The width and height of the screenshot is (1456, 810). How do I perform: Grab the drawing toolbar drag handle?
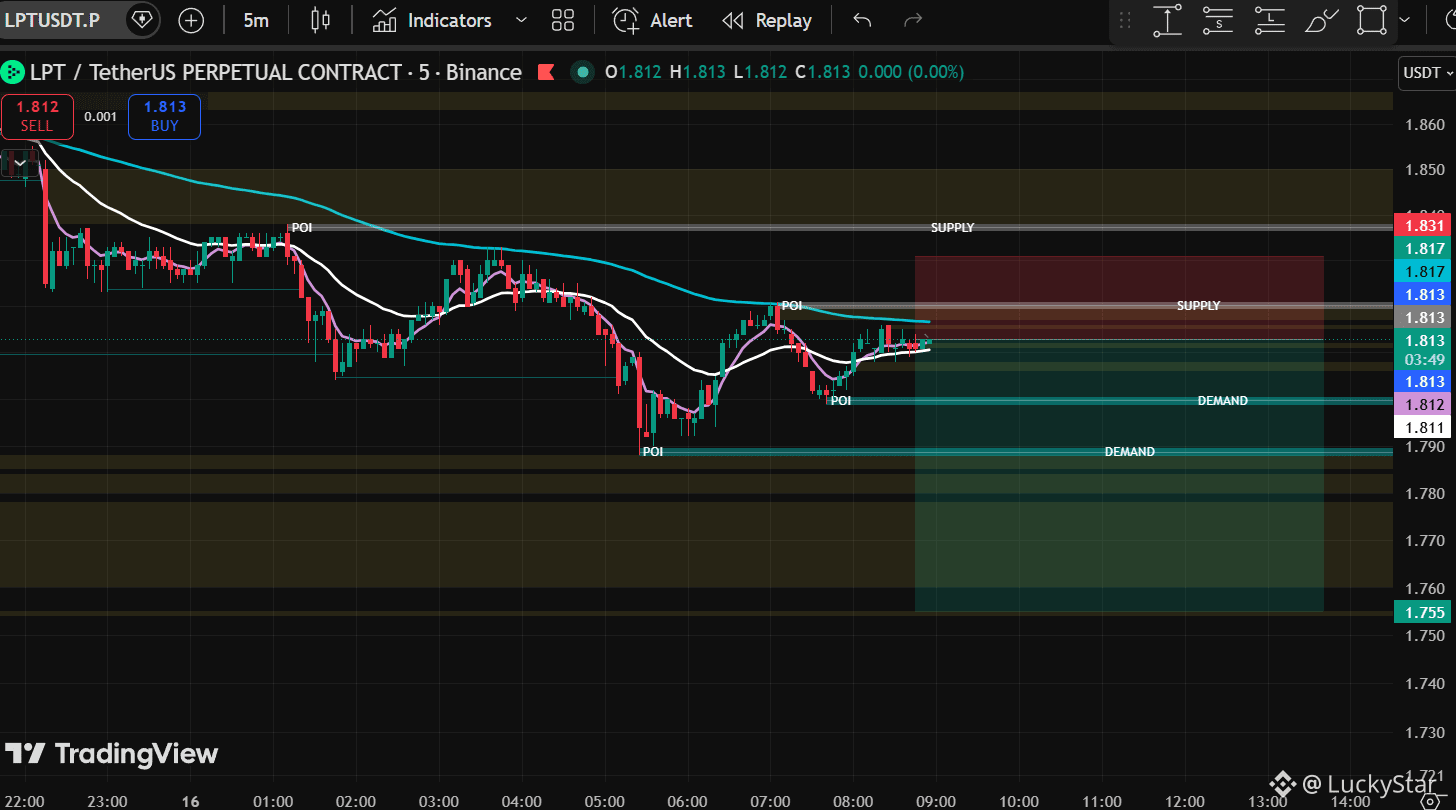pyautogui.click(x=1125, y=20)
